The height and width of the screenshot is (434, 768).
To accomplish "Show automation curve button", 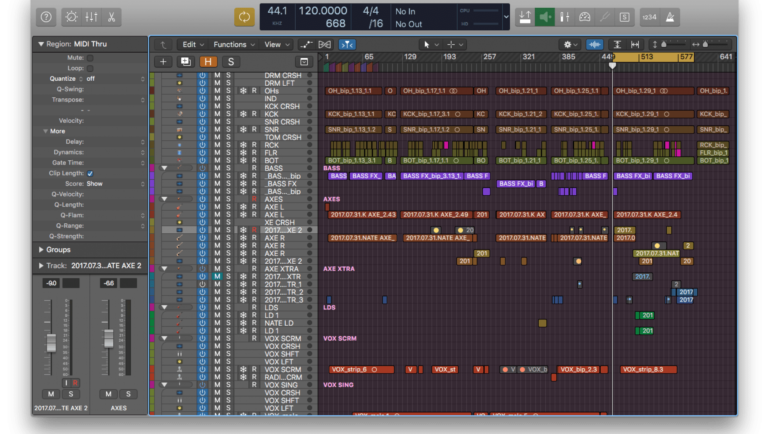I will (306, 45).
